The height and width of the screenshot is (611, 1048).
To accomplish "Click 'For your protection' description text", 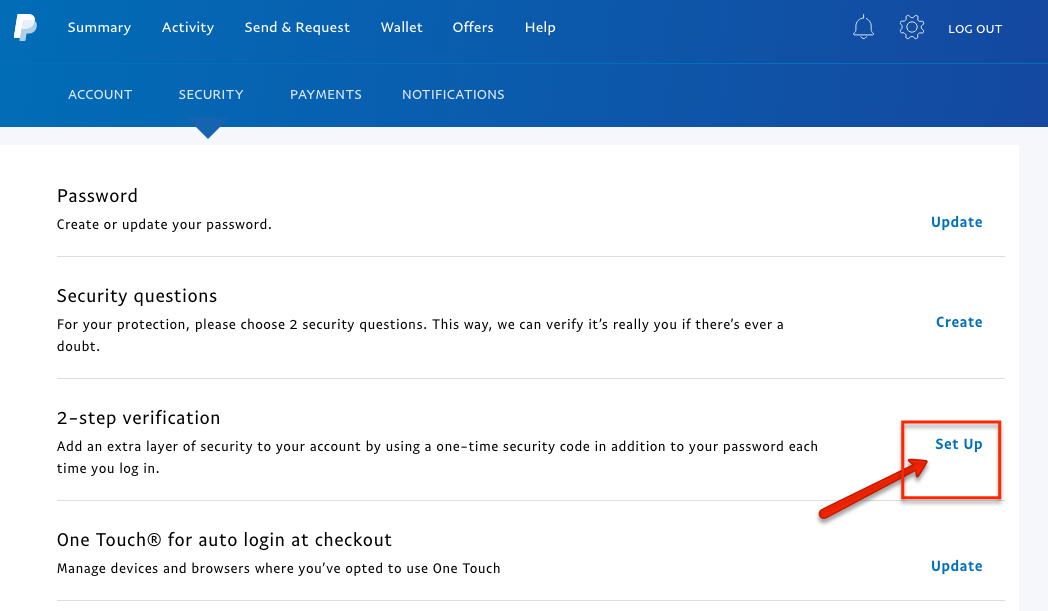I will [x=420, y=335].
